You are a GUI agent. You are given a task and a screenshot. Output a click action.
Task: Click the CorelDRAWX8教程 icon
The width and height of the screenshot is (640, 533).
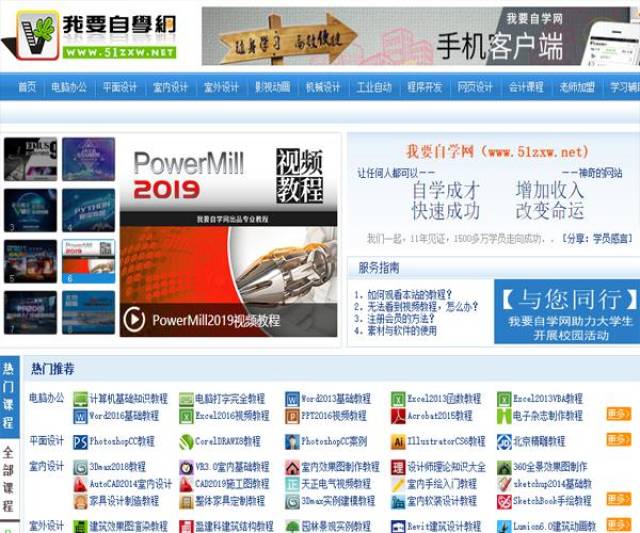click(186, 442)
